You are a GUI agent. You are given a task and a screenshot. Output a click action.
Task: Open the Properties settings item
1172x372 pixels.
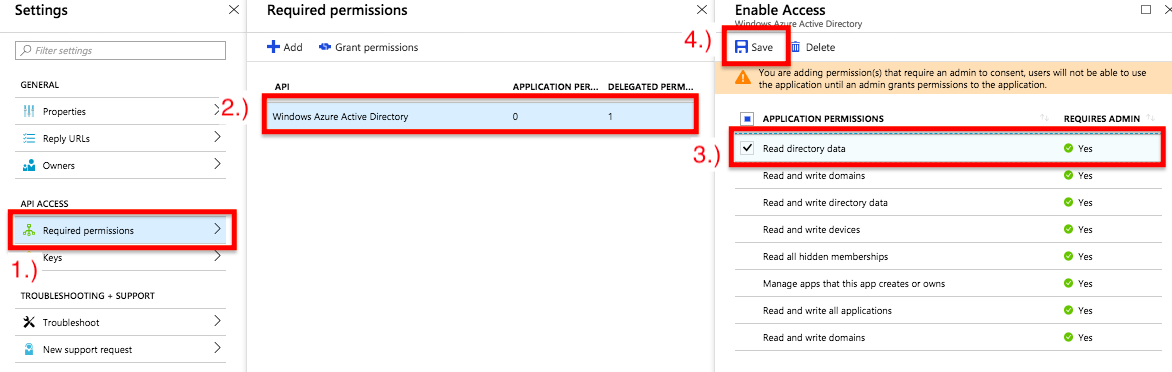(120, 111)
